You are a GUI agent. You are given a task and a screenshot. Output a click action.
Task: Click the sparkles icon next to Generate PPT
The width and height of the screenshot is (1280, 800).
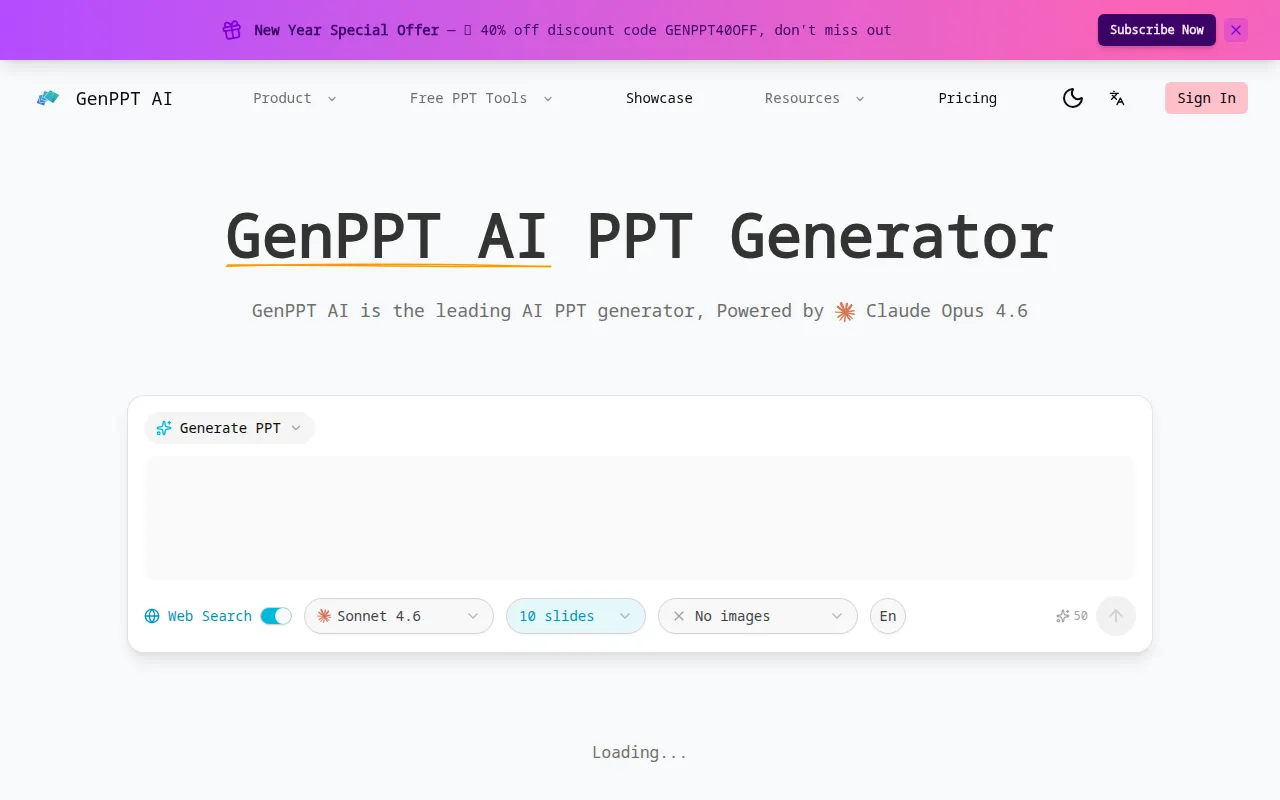163,428
